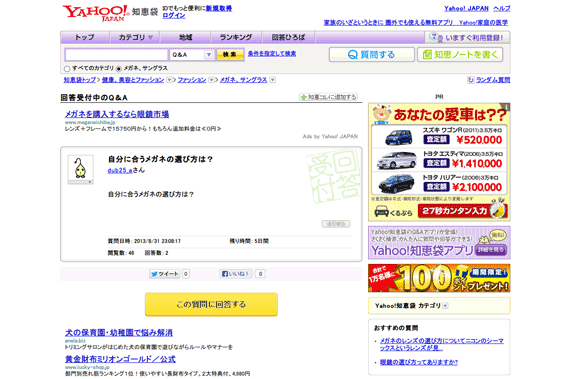Click the ランダム質問 link
Image resolution: width=570 pixels, height=379 pixels.
pos(493,80)
